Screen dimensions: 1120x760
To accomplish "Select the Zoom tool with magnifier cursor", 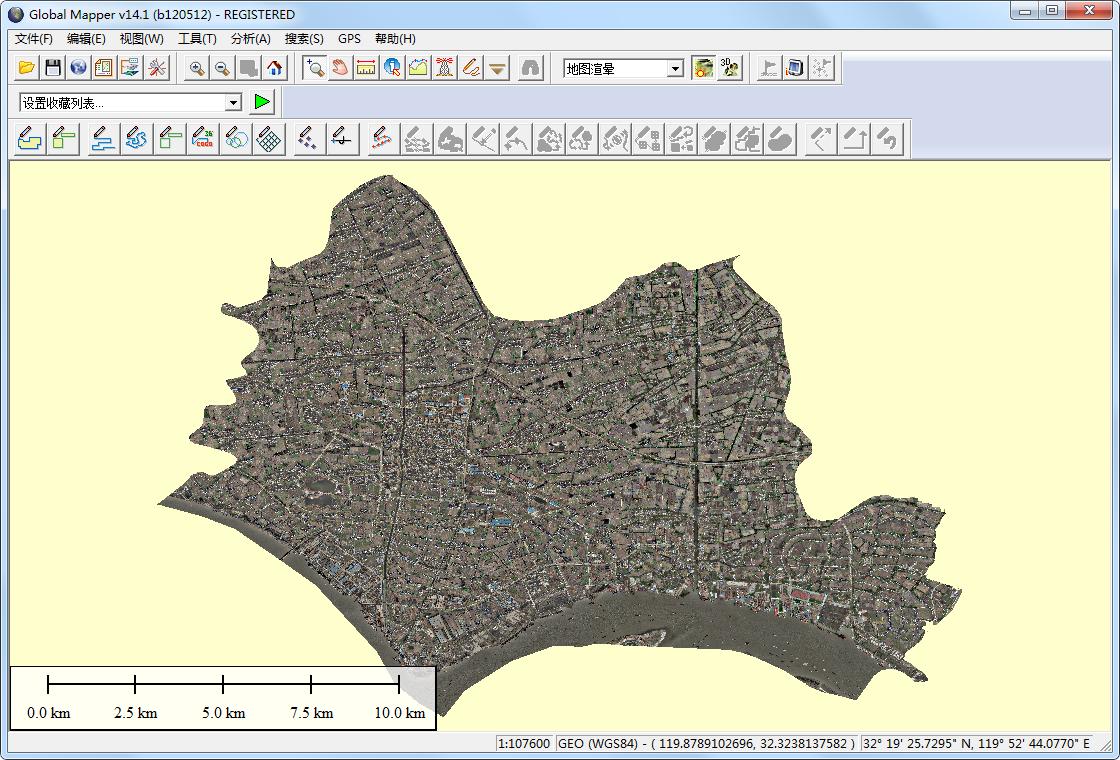I will coord(315,68).
